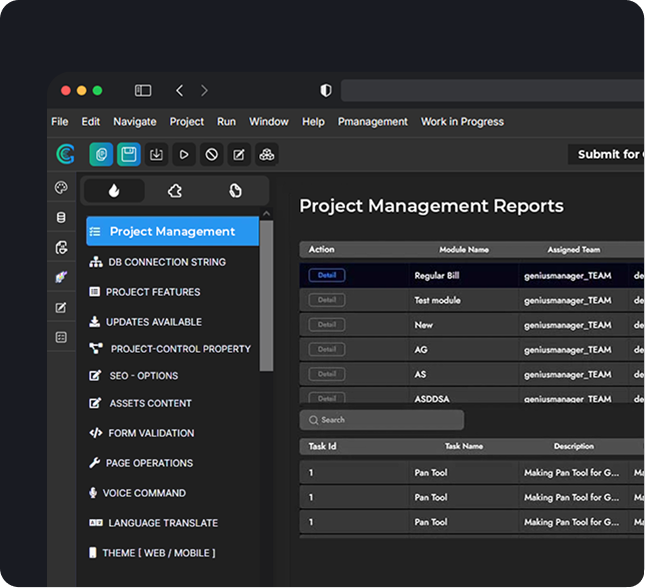Click the edit note icon in left rail
The image size is (645, 588).
(61, 307)
